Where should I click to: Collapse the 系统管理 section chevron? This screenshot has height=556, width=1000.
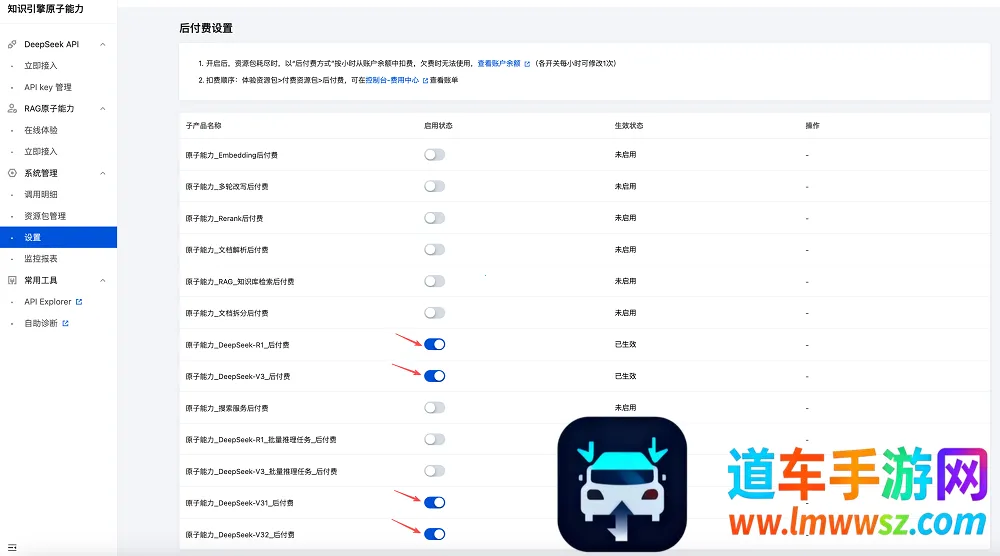pyautogui.click(x=103, y=173)
